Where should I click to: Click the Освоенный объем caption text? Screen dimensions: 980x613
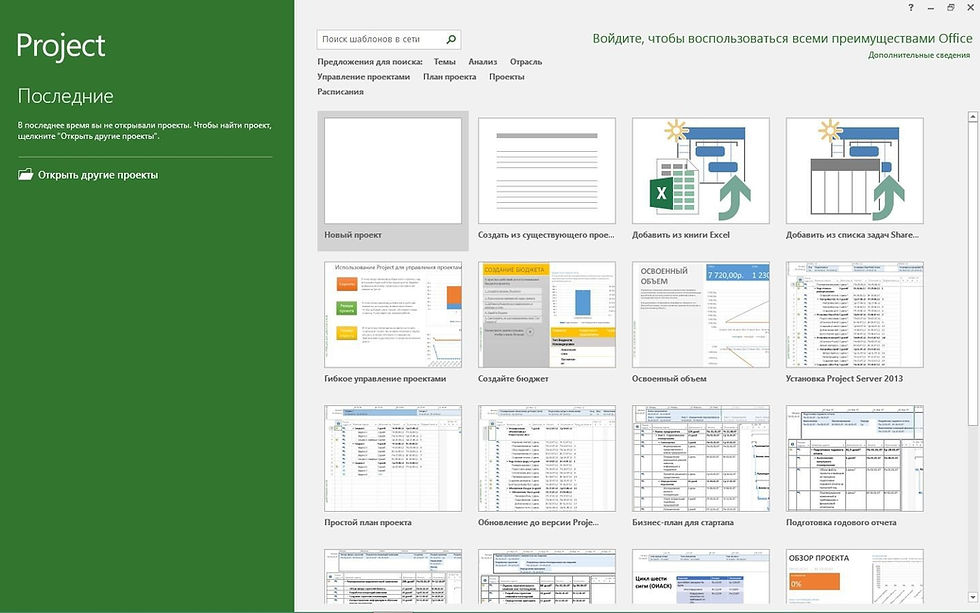(x=669, y=379)
